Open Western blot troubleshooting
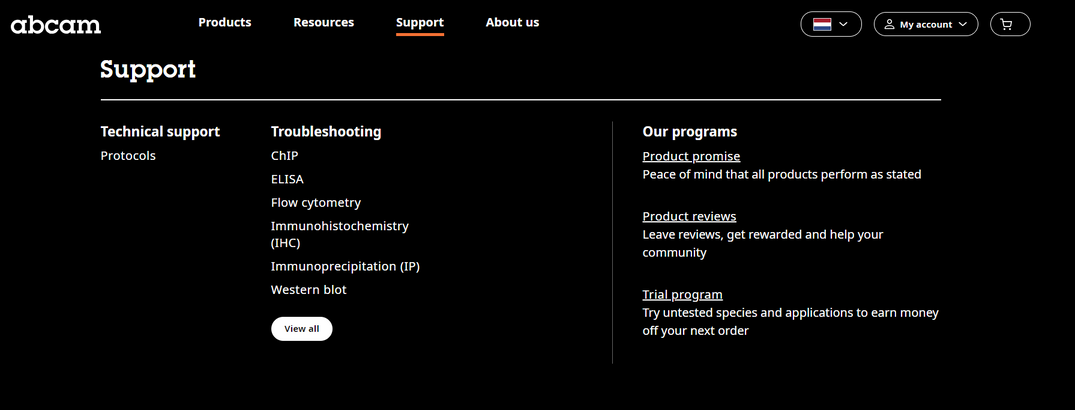The height and width of the screenshot is (410, 1075). (x=309, y=289)
